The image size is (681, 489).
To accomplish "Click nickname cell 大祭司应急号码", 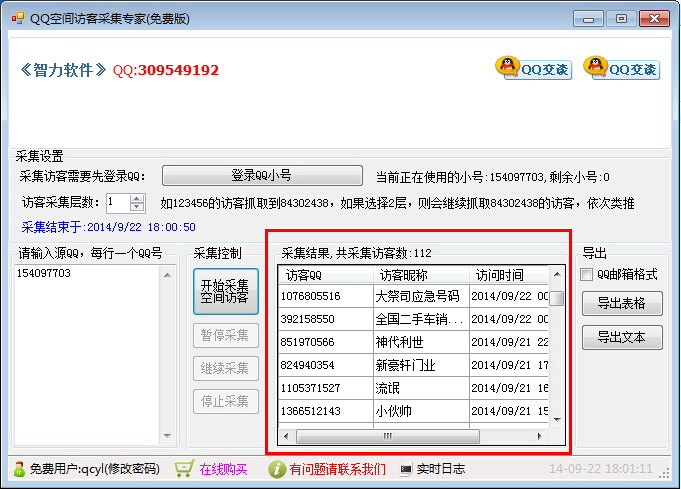I will (421, 296).
